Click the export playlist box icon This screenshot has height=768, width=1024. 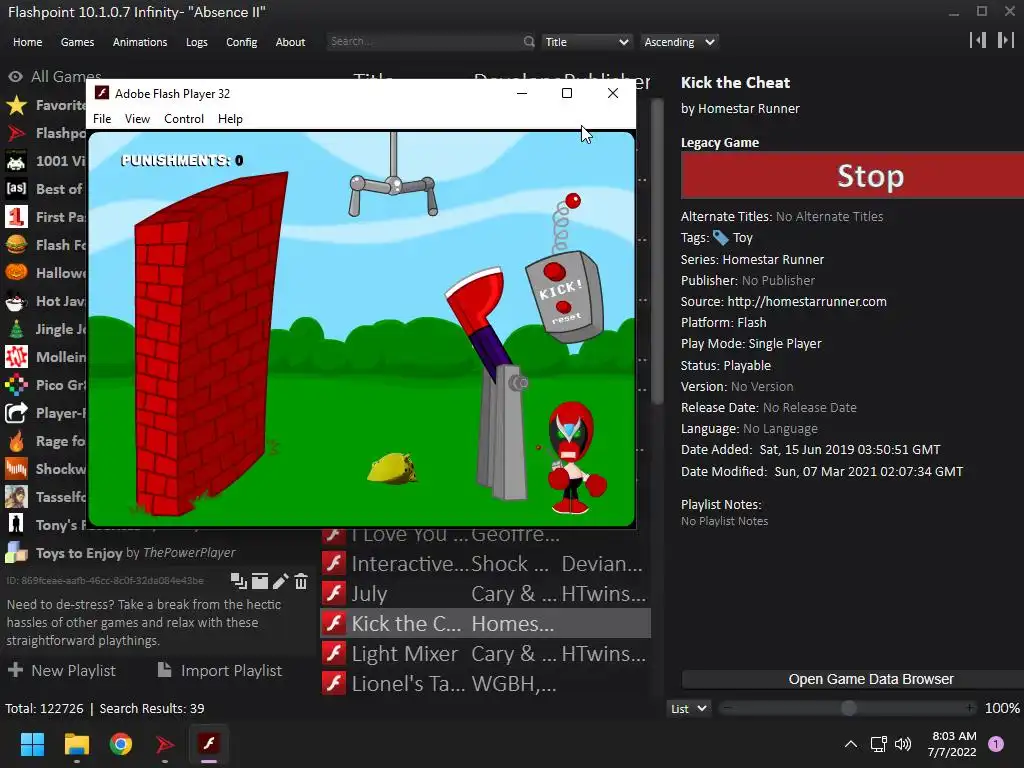click(x=260, y=581)
